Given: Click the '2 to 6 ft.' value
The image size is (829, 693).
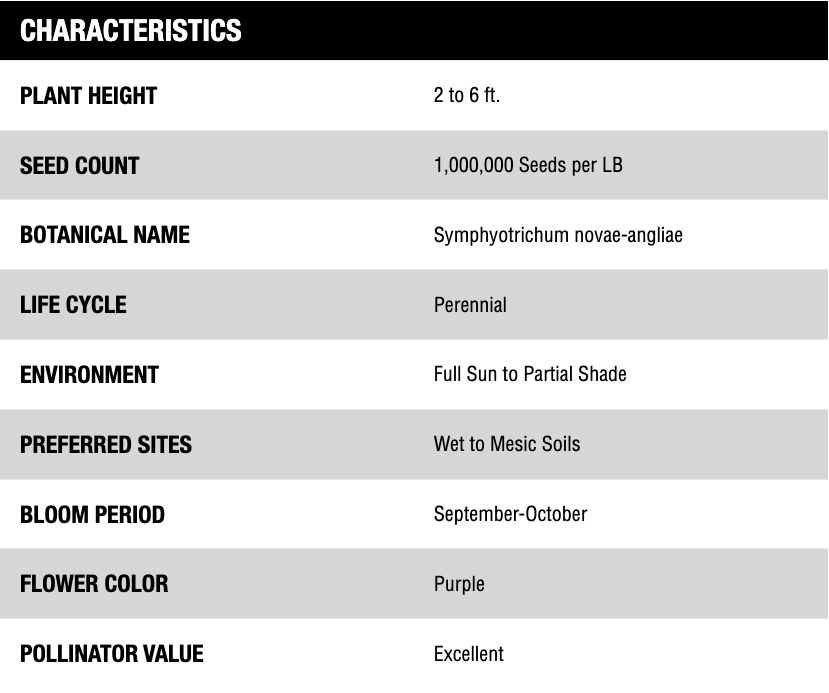Looking at the screenshot, I should 466,96.
